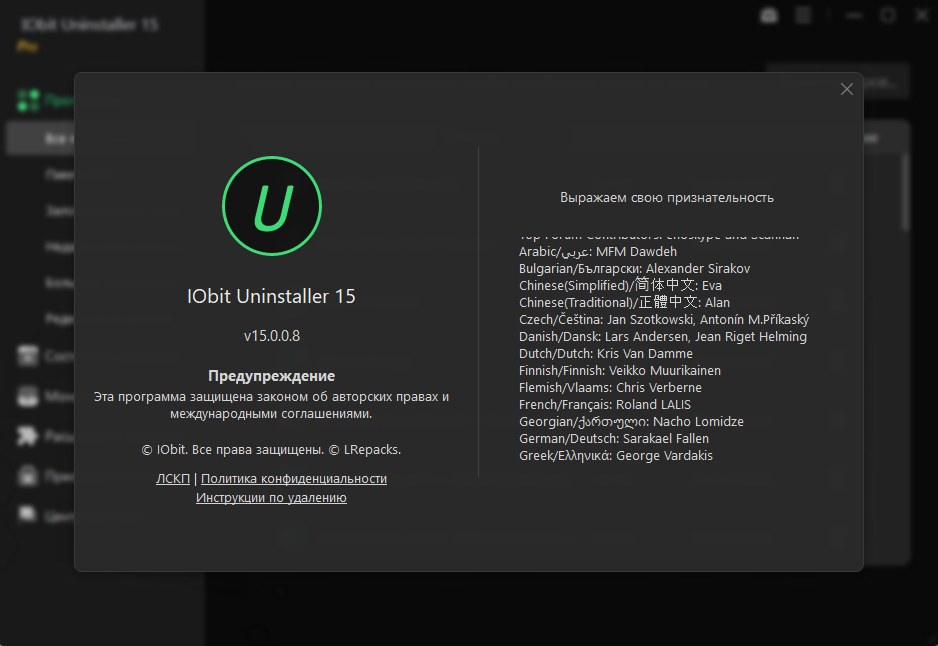938x646 pixels.
Task: Click Выражаем свою признательность heading
Action: [666, 197]
